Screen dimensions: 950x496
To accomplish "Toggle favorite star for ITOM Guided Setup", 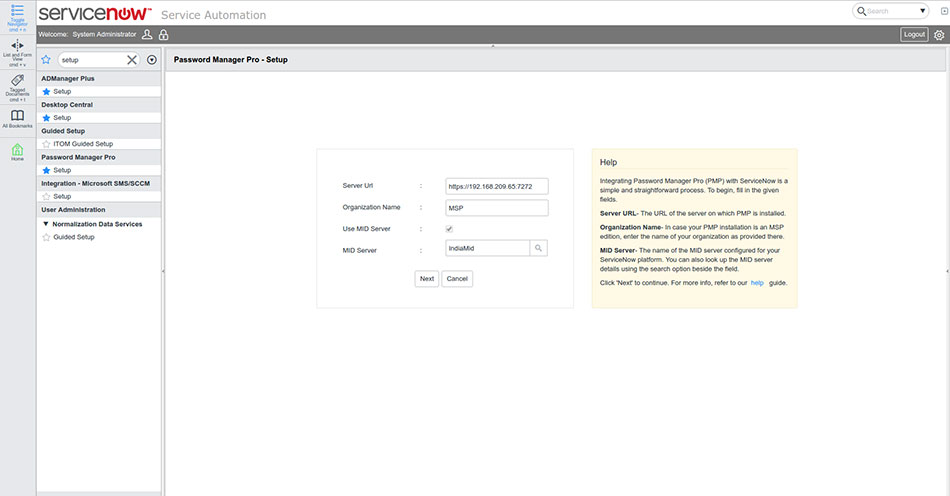I will coord(46,144).
